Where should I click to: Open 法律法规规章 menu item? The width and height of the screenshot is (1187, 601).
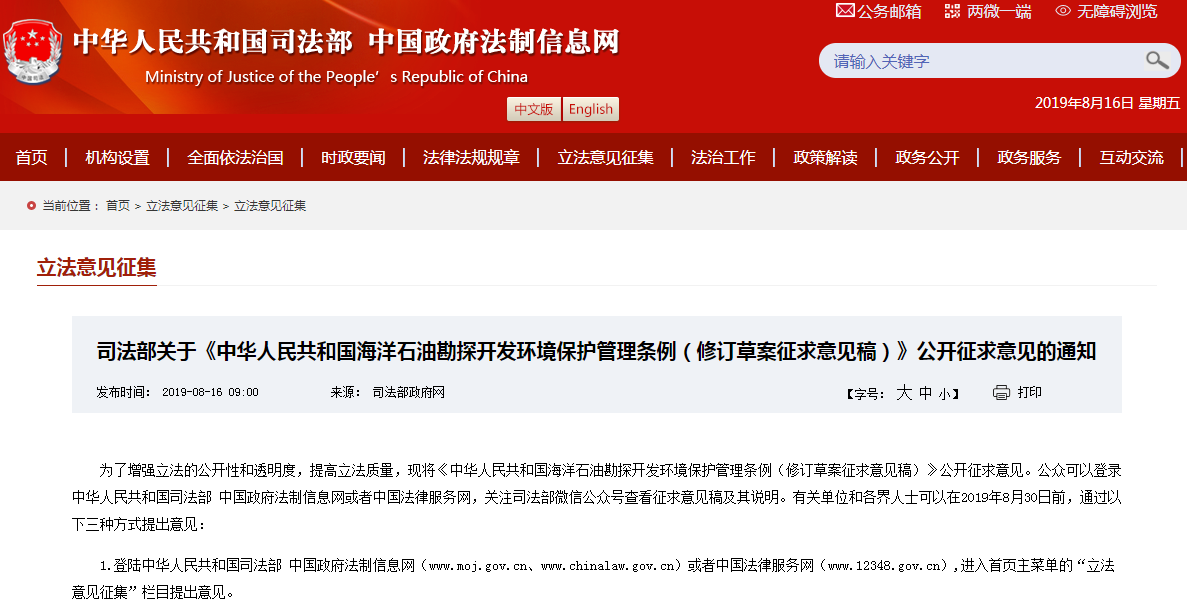(471, 157)
